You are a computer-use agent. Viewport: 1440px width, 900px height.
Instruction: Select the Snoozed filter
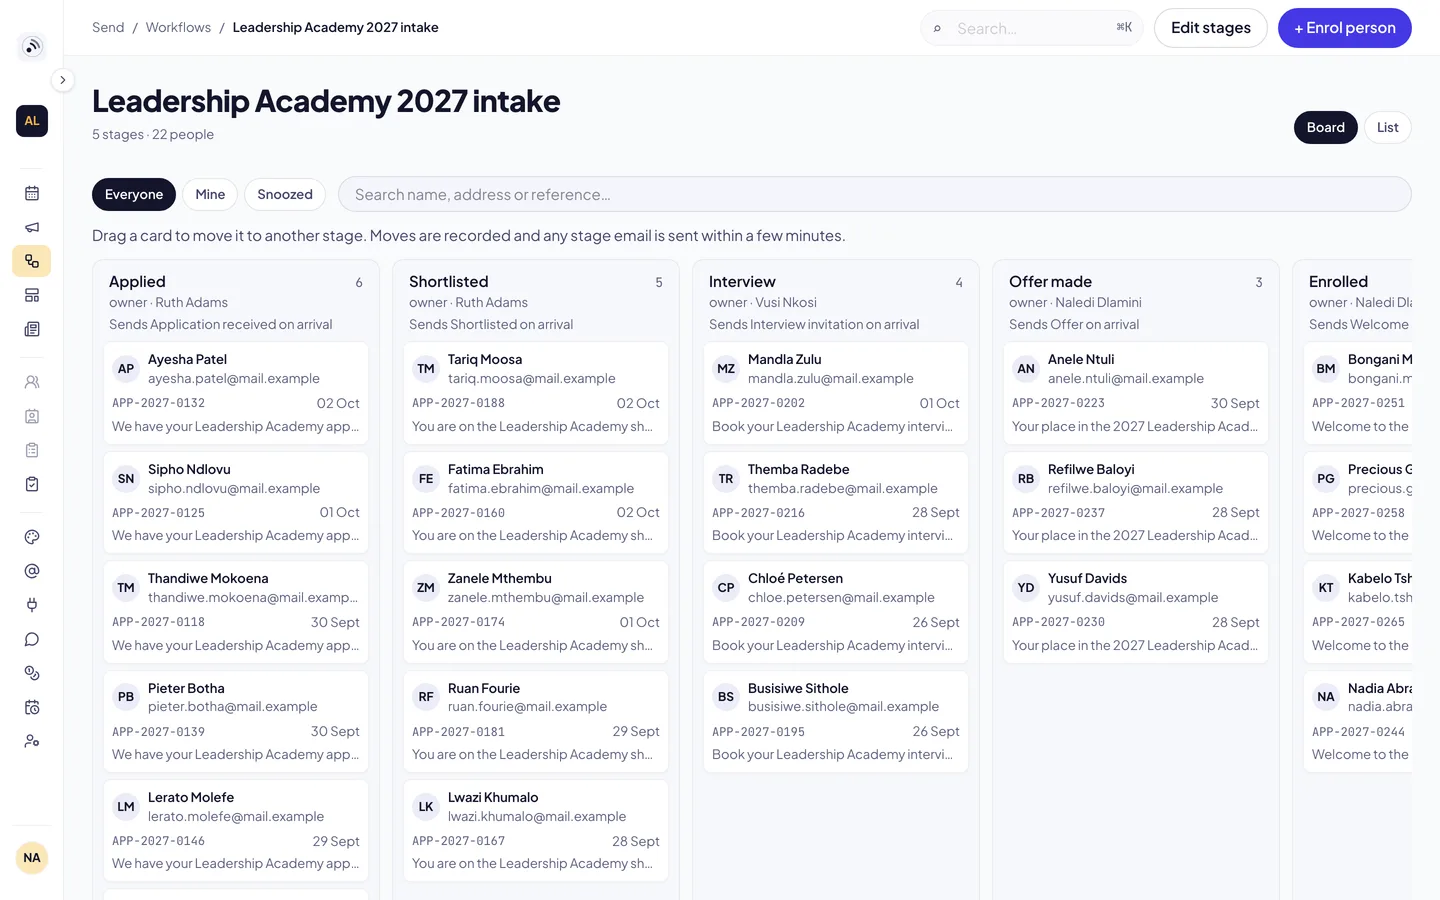coord(285,194)
